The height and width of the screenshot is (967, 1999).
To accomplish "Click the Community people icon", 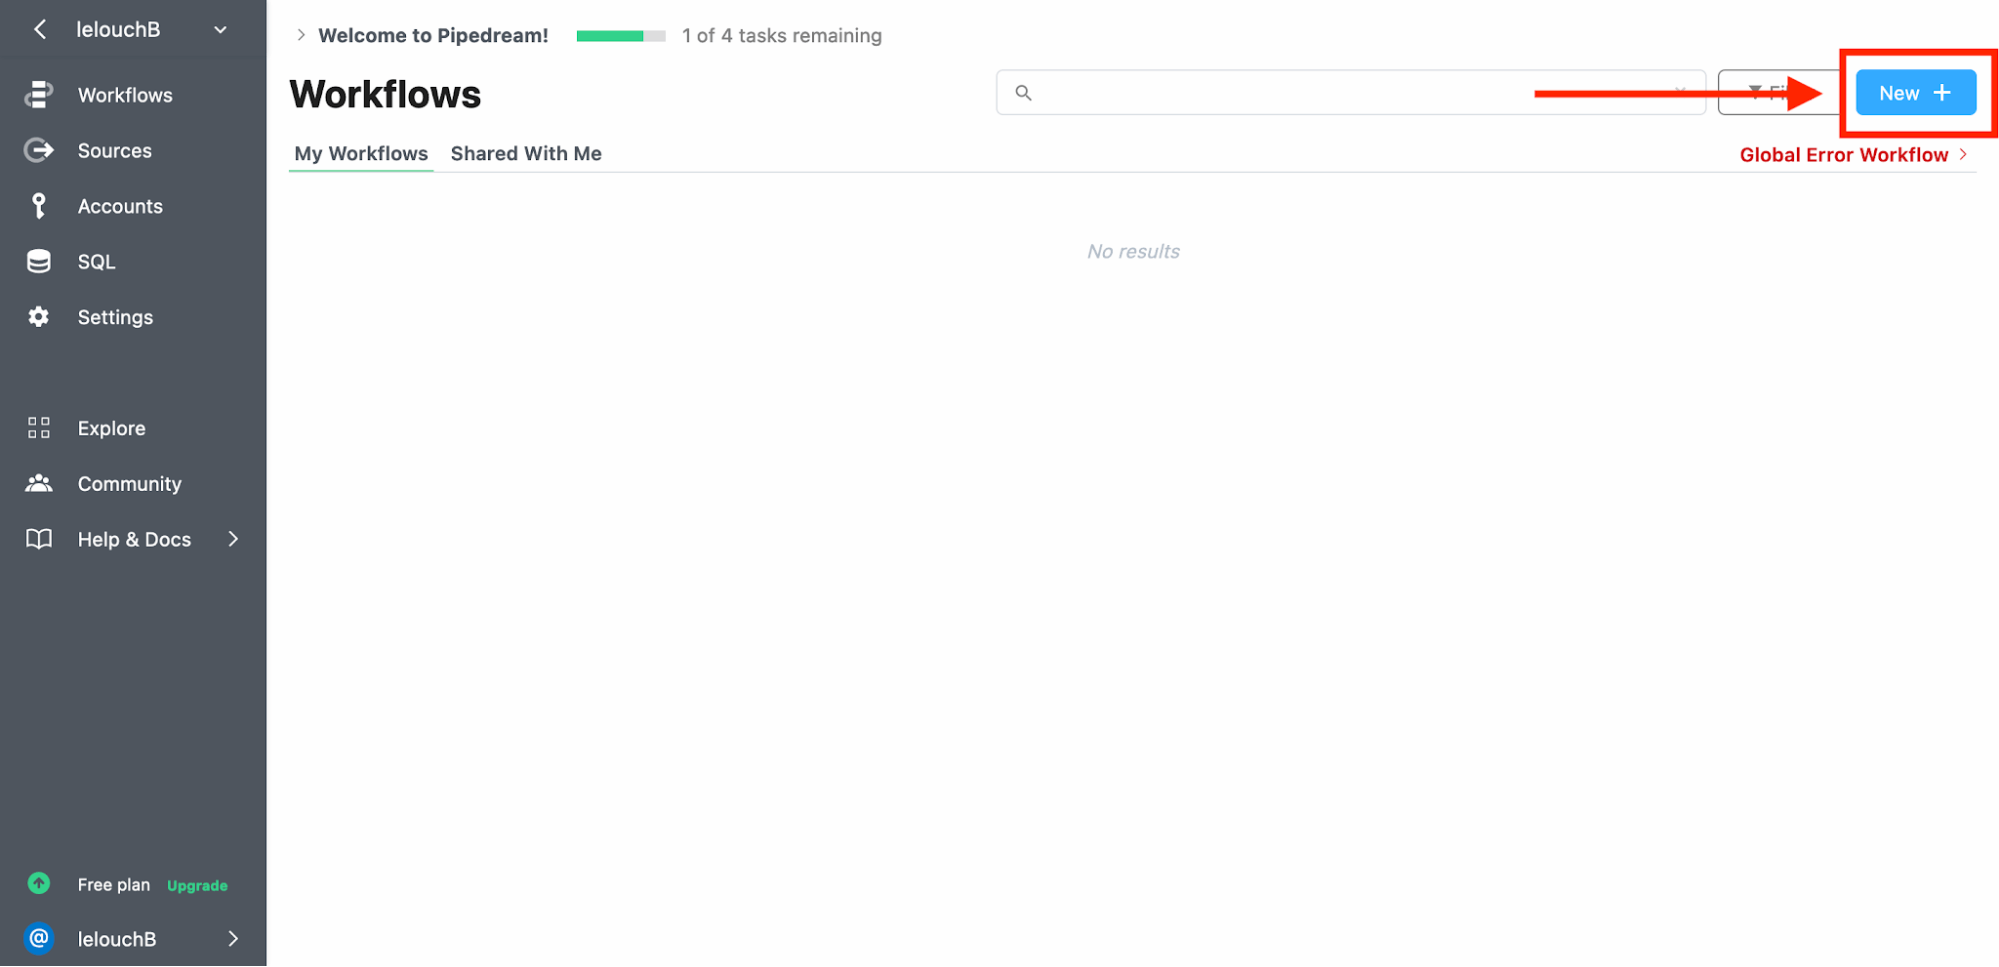I will 38,484.
